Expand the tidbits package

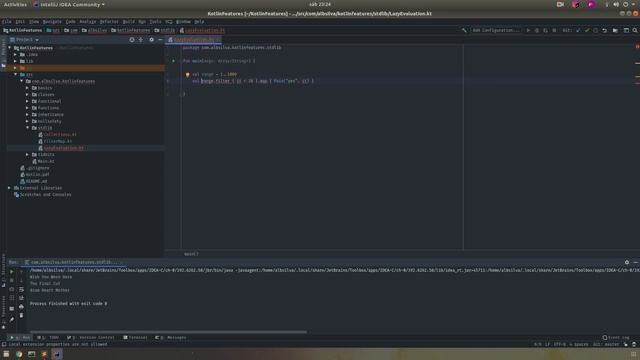pyautogui.click(x=28, y=155)
